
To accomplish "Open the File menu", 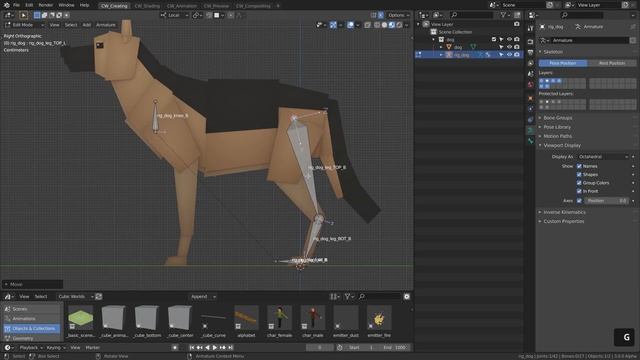I will point(16,5).
